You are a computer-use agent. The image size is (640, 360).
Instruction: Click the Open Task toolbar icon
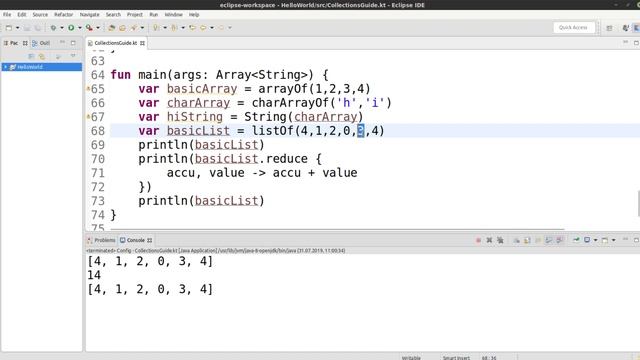(x=122, y=28)
